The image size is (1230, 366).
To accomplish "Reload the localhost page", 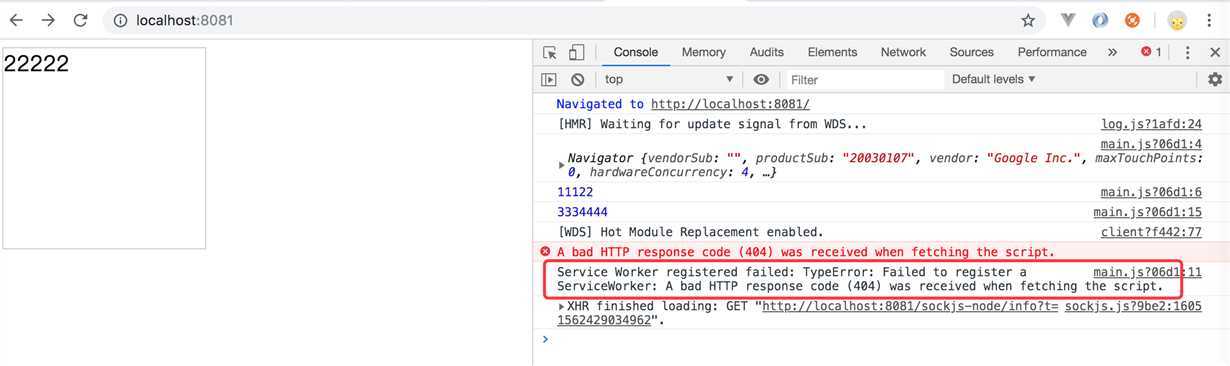I will pyautogui.click(x=81, y=20).
